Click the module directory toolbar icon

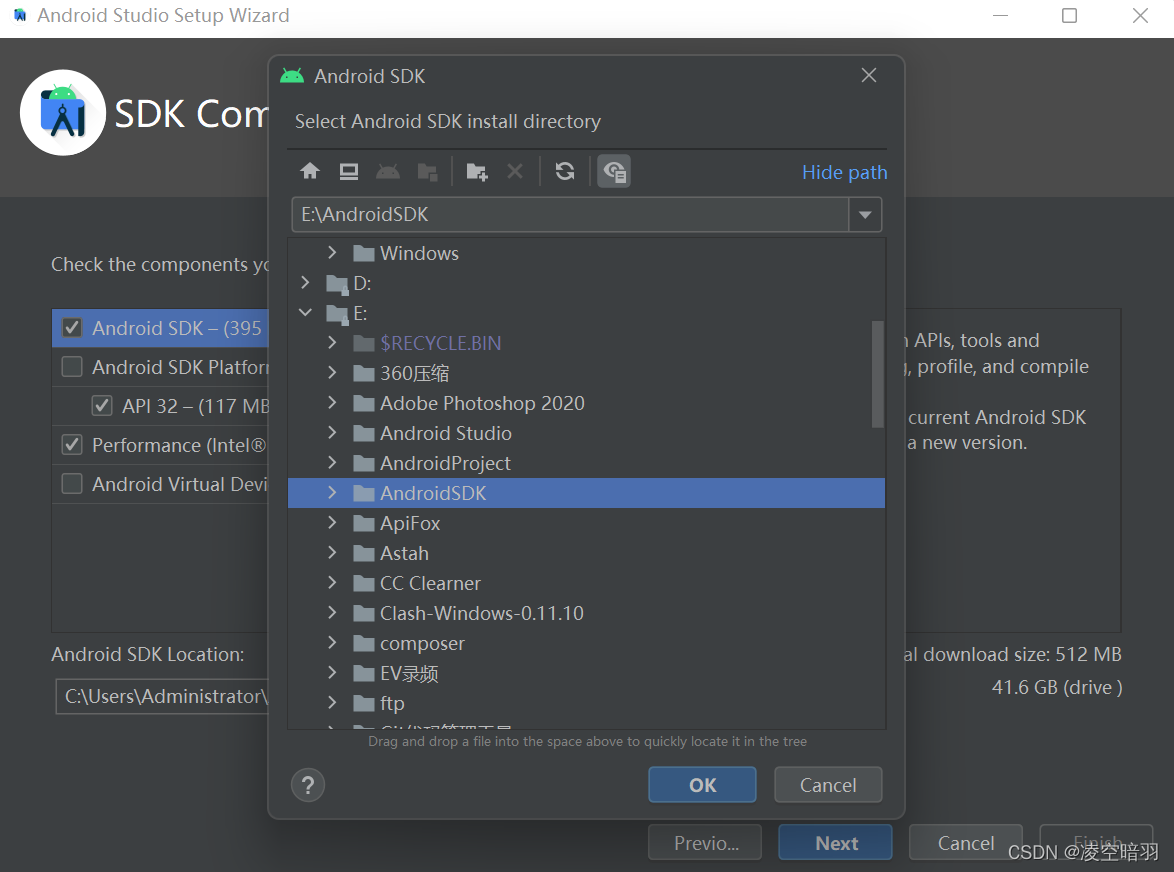428,172
